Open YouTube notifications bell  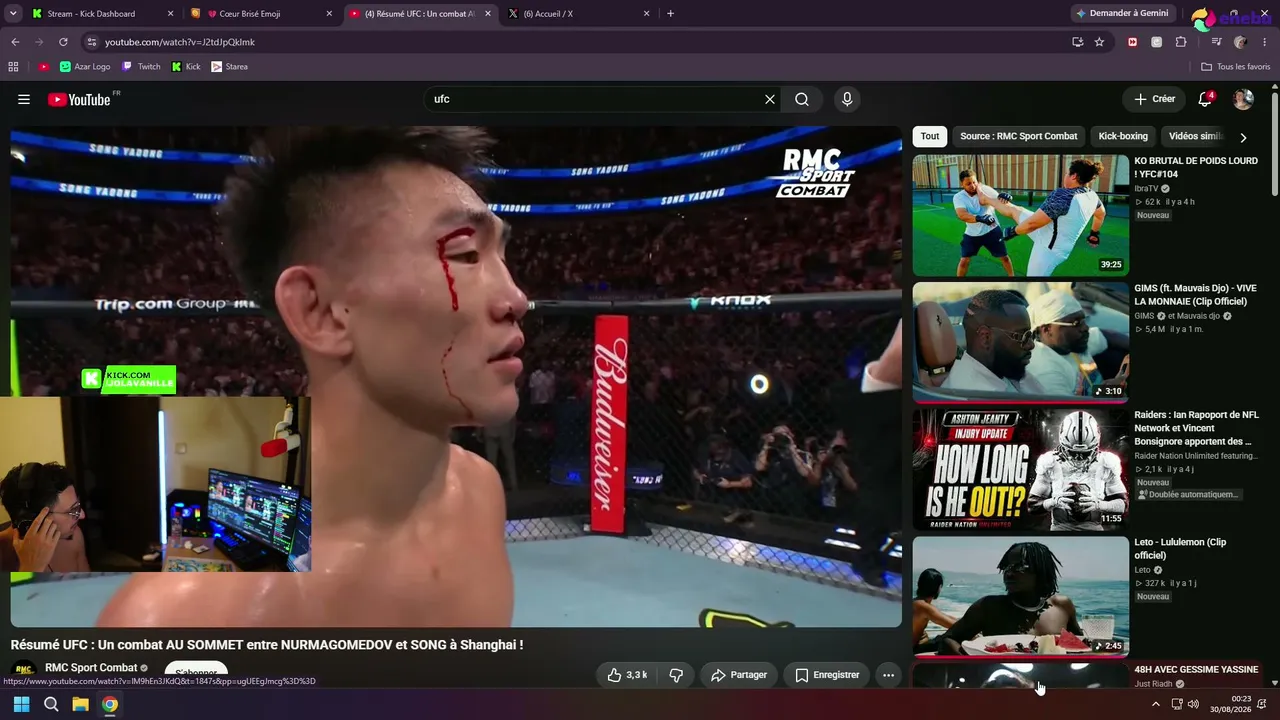pyautogui.click(x=1205, y=99)
